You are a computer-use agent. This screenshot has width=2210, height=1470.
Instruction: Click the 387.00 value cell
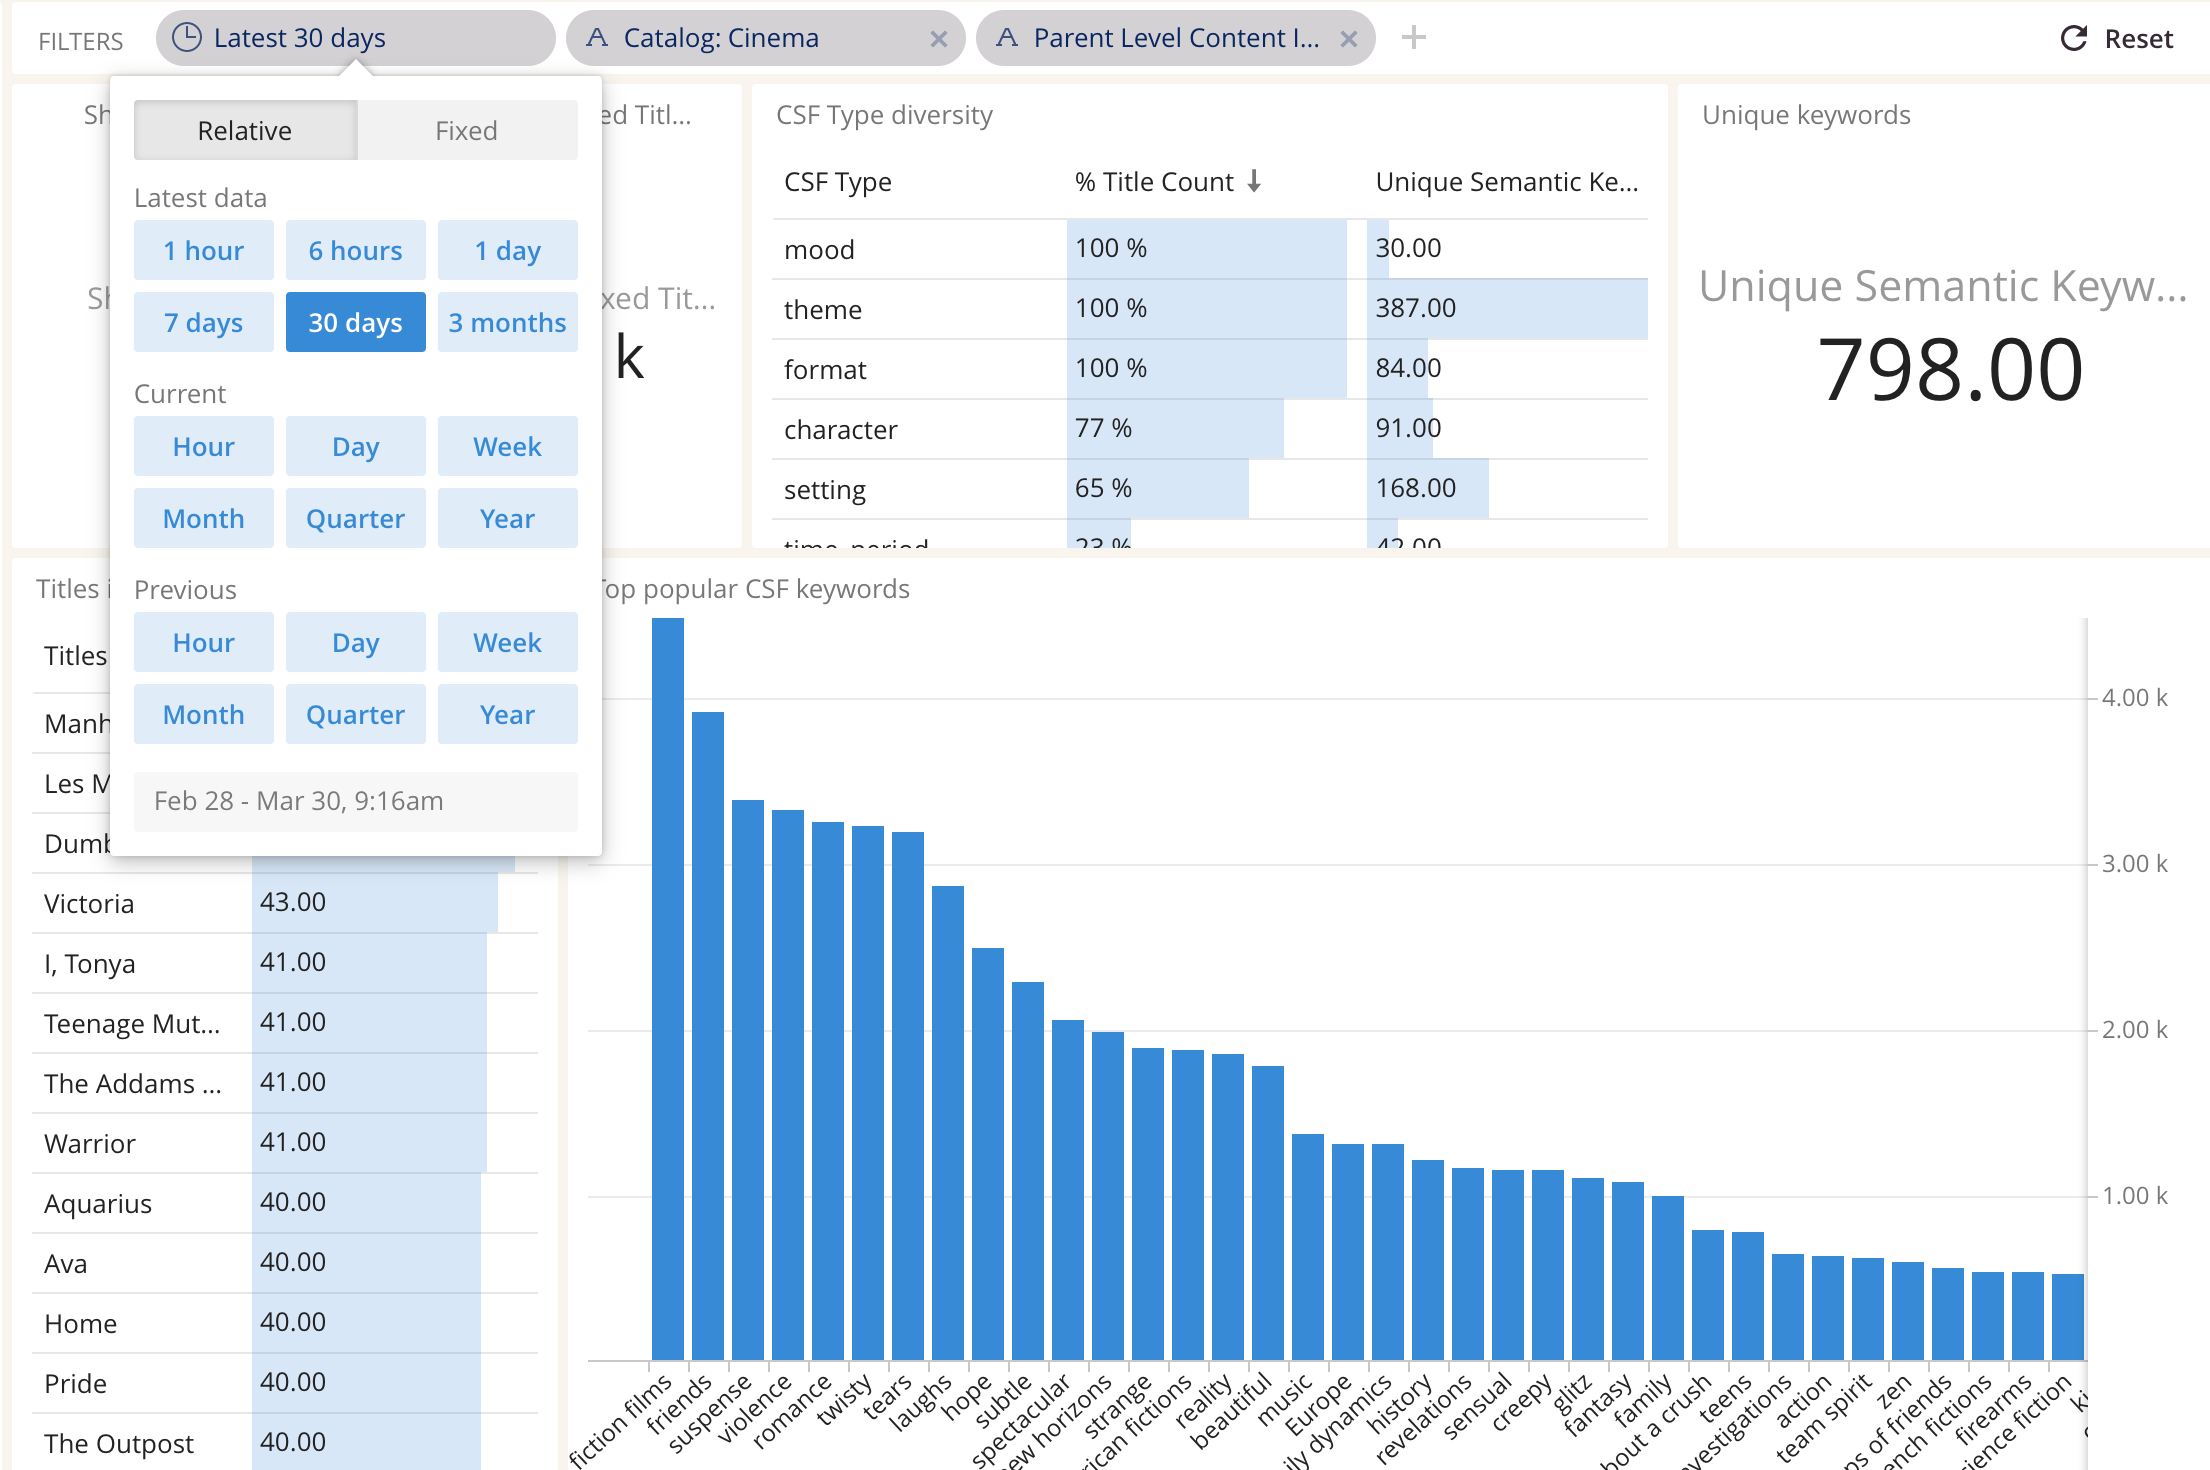(x=1507, y=308)
